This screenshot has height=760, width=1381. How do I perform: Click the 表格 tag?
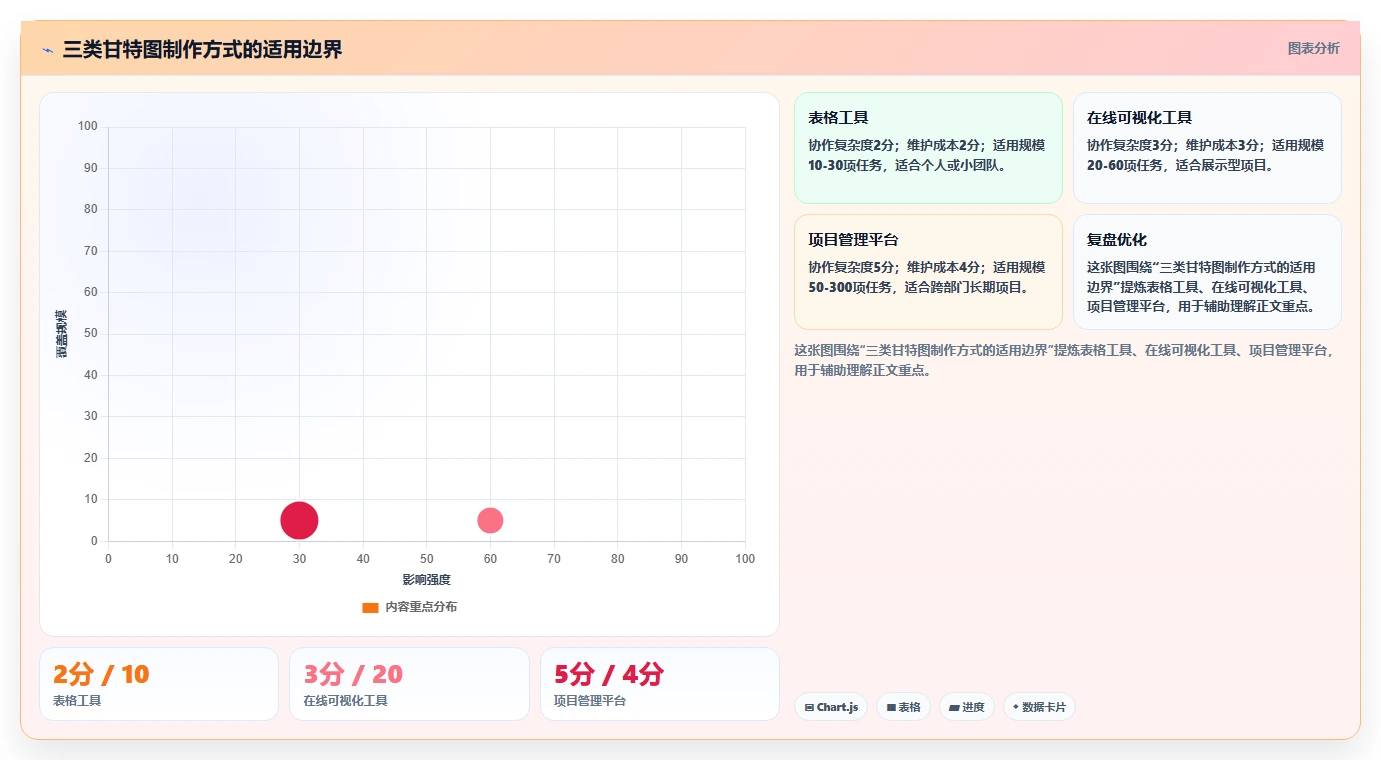pos(903,707)
